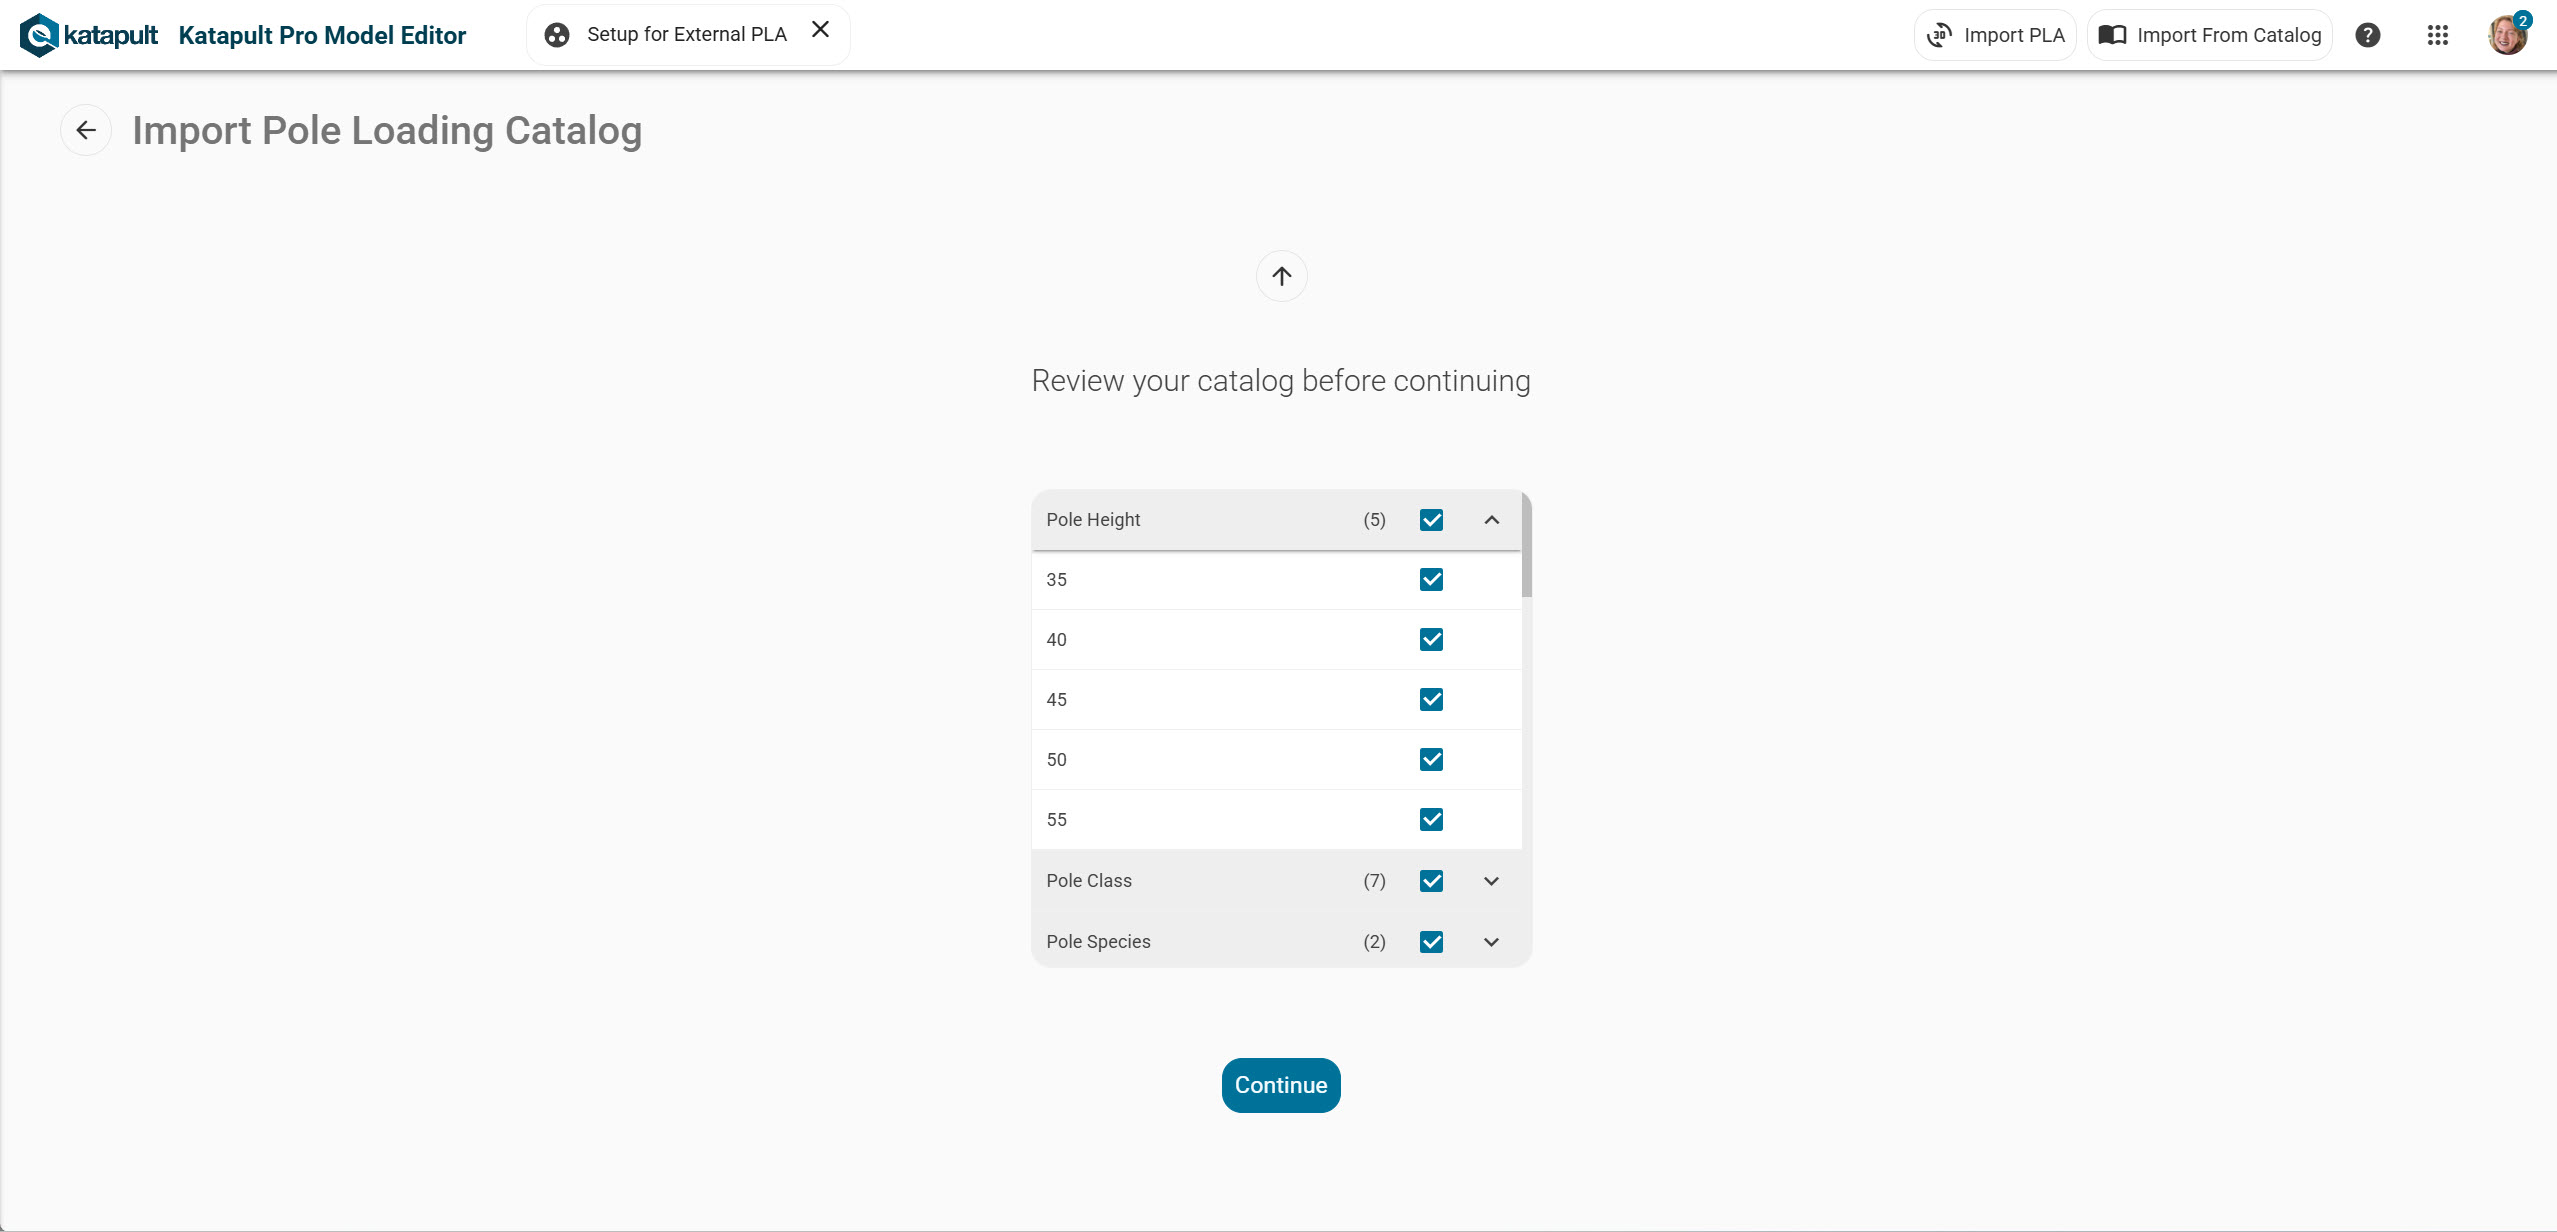Expand the Pole Class section
The image size is (2557, 1232).
coord(1491,881)
